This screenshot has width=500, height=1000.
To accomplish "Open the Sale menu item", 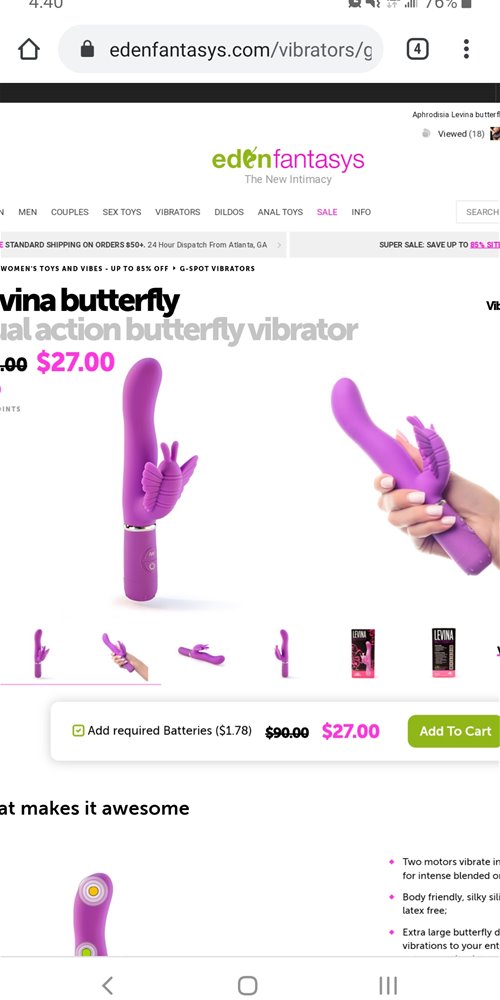I will [x=327, y=212].
